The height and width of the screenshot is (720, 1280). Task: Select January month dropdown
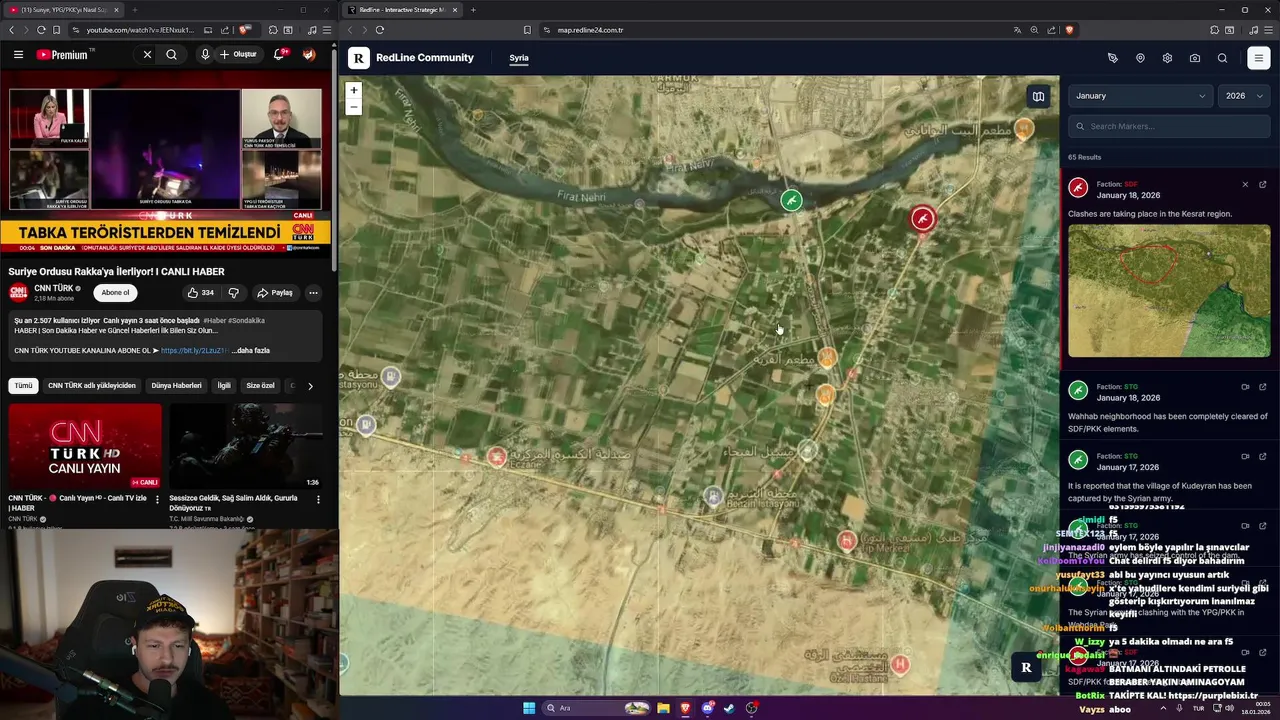point(1140,96)
